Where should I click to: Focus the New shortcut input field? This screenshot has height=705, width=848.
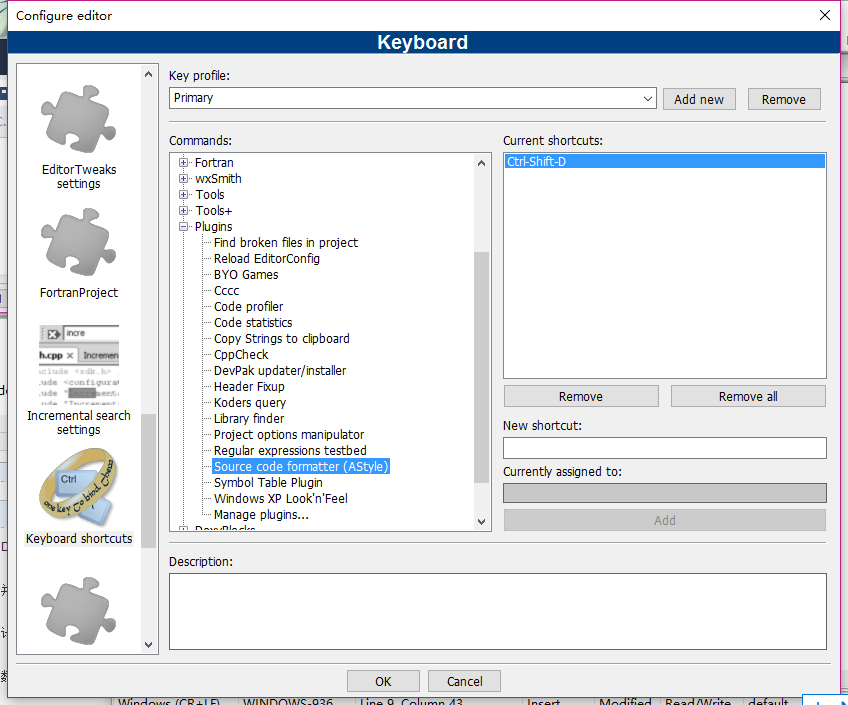click(665, 448)
